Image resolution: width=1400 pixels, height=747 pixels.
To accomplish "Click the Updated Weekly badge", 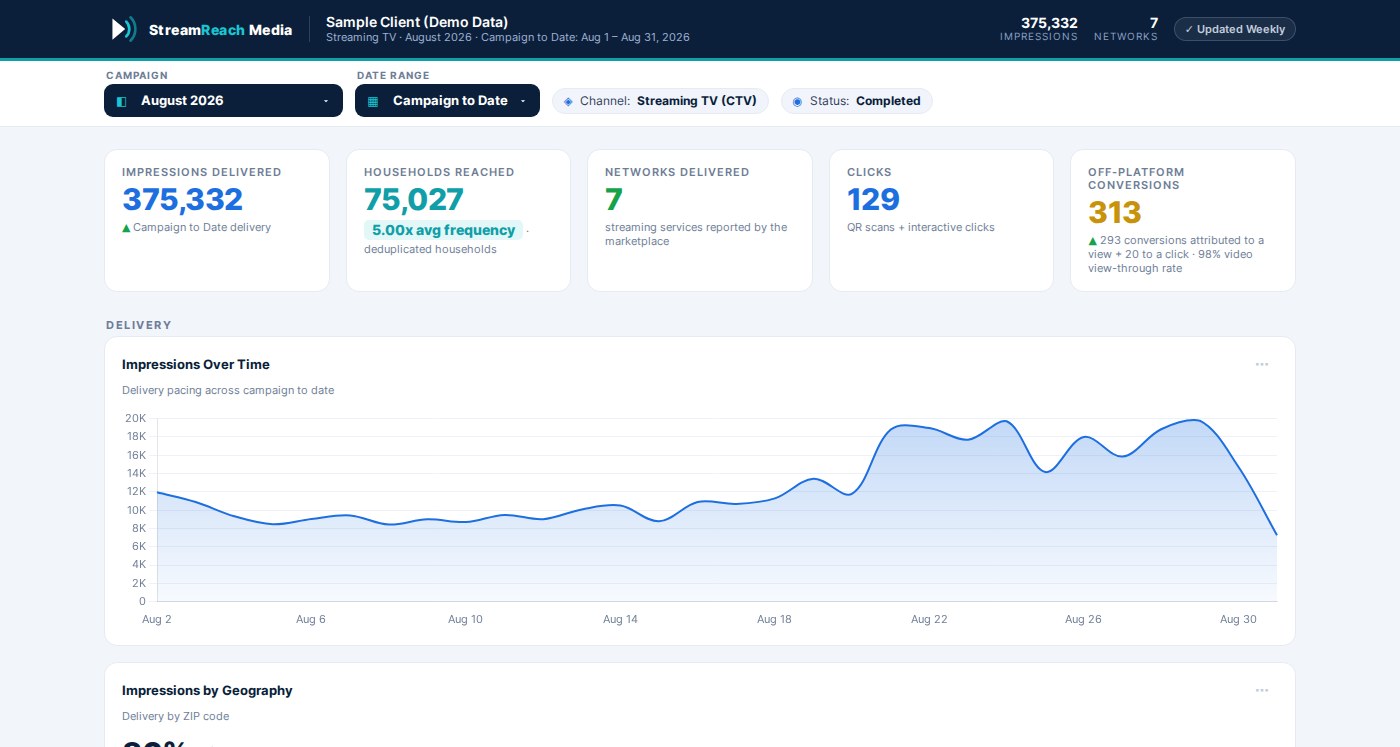I will click(1234, 29).
